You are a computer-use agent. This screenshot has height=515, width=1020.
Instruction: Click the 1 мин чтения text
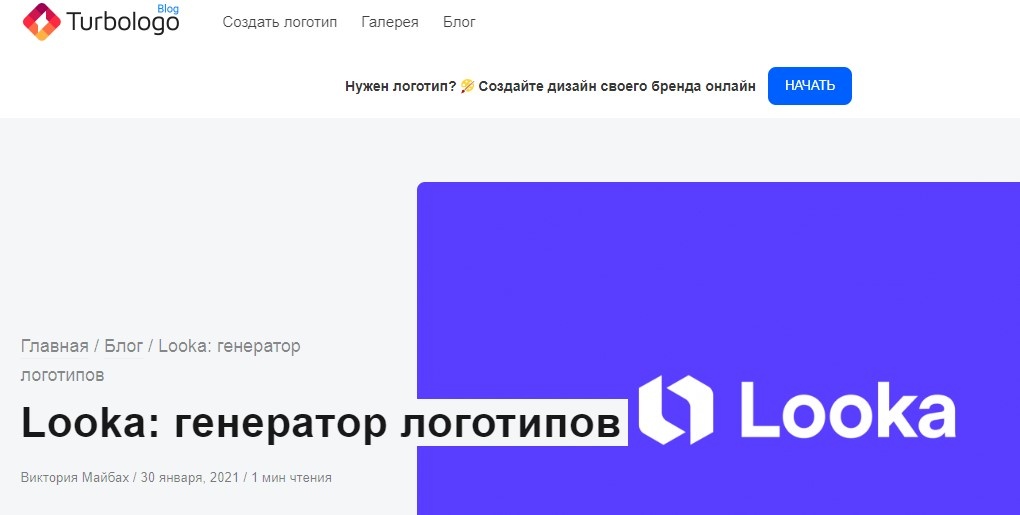click(291, 477)
